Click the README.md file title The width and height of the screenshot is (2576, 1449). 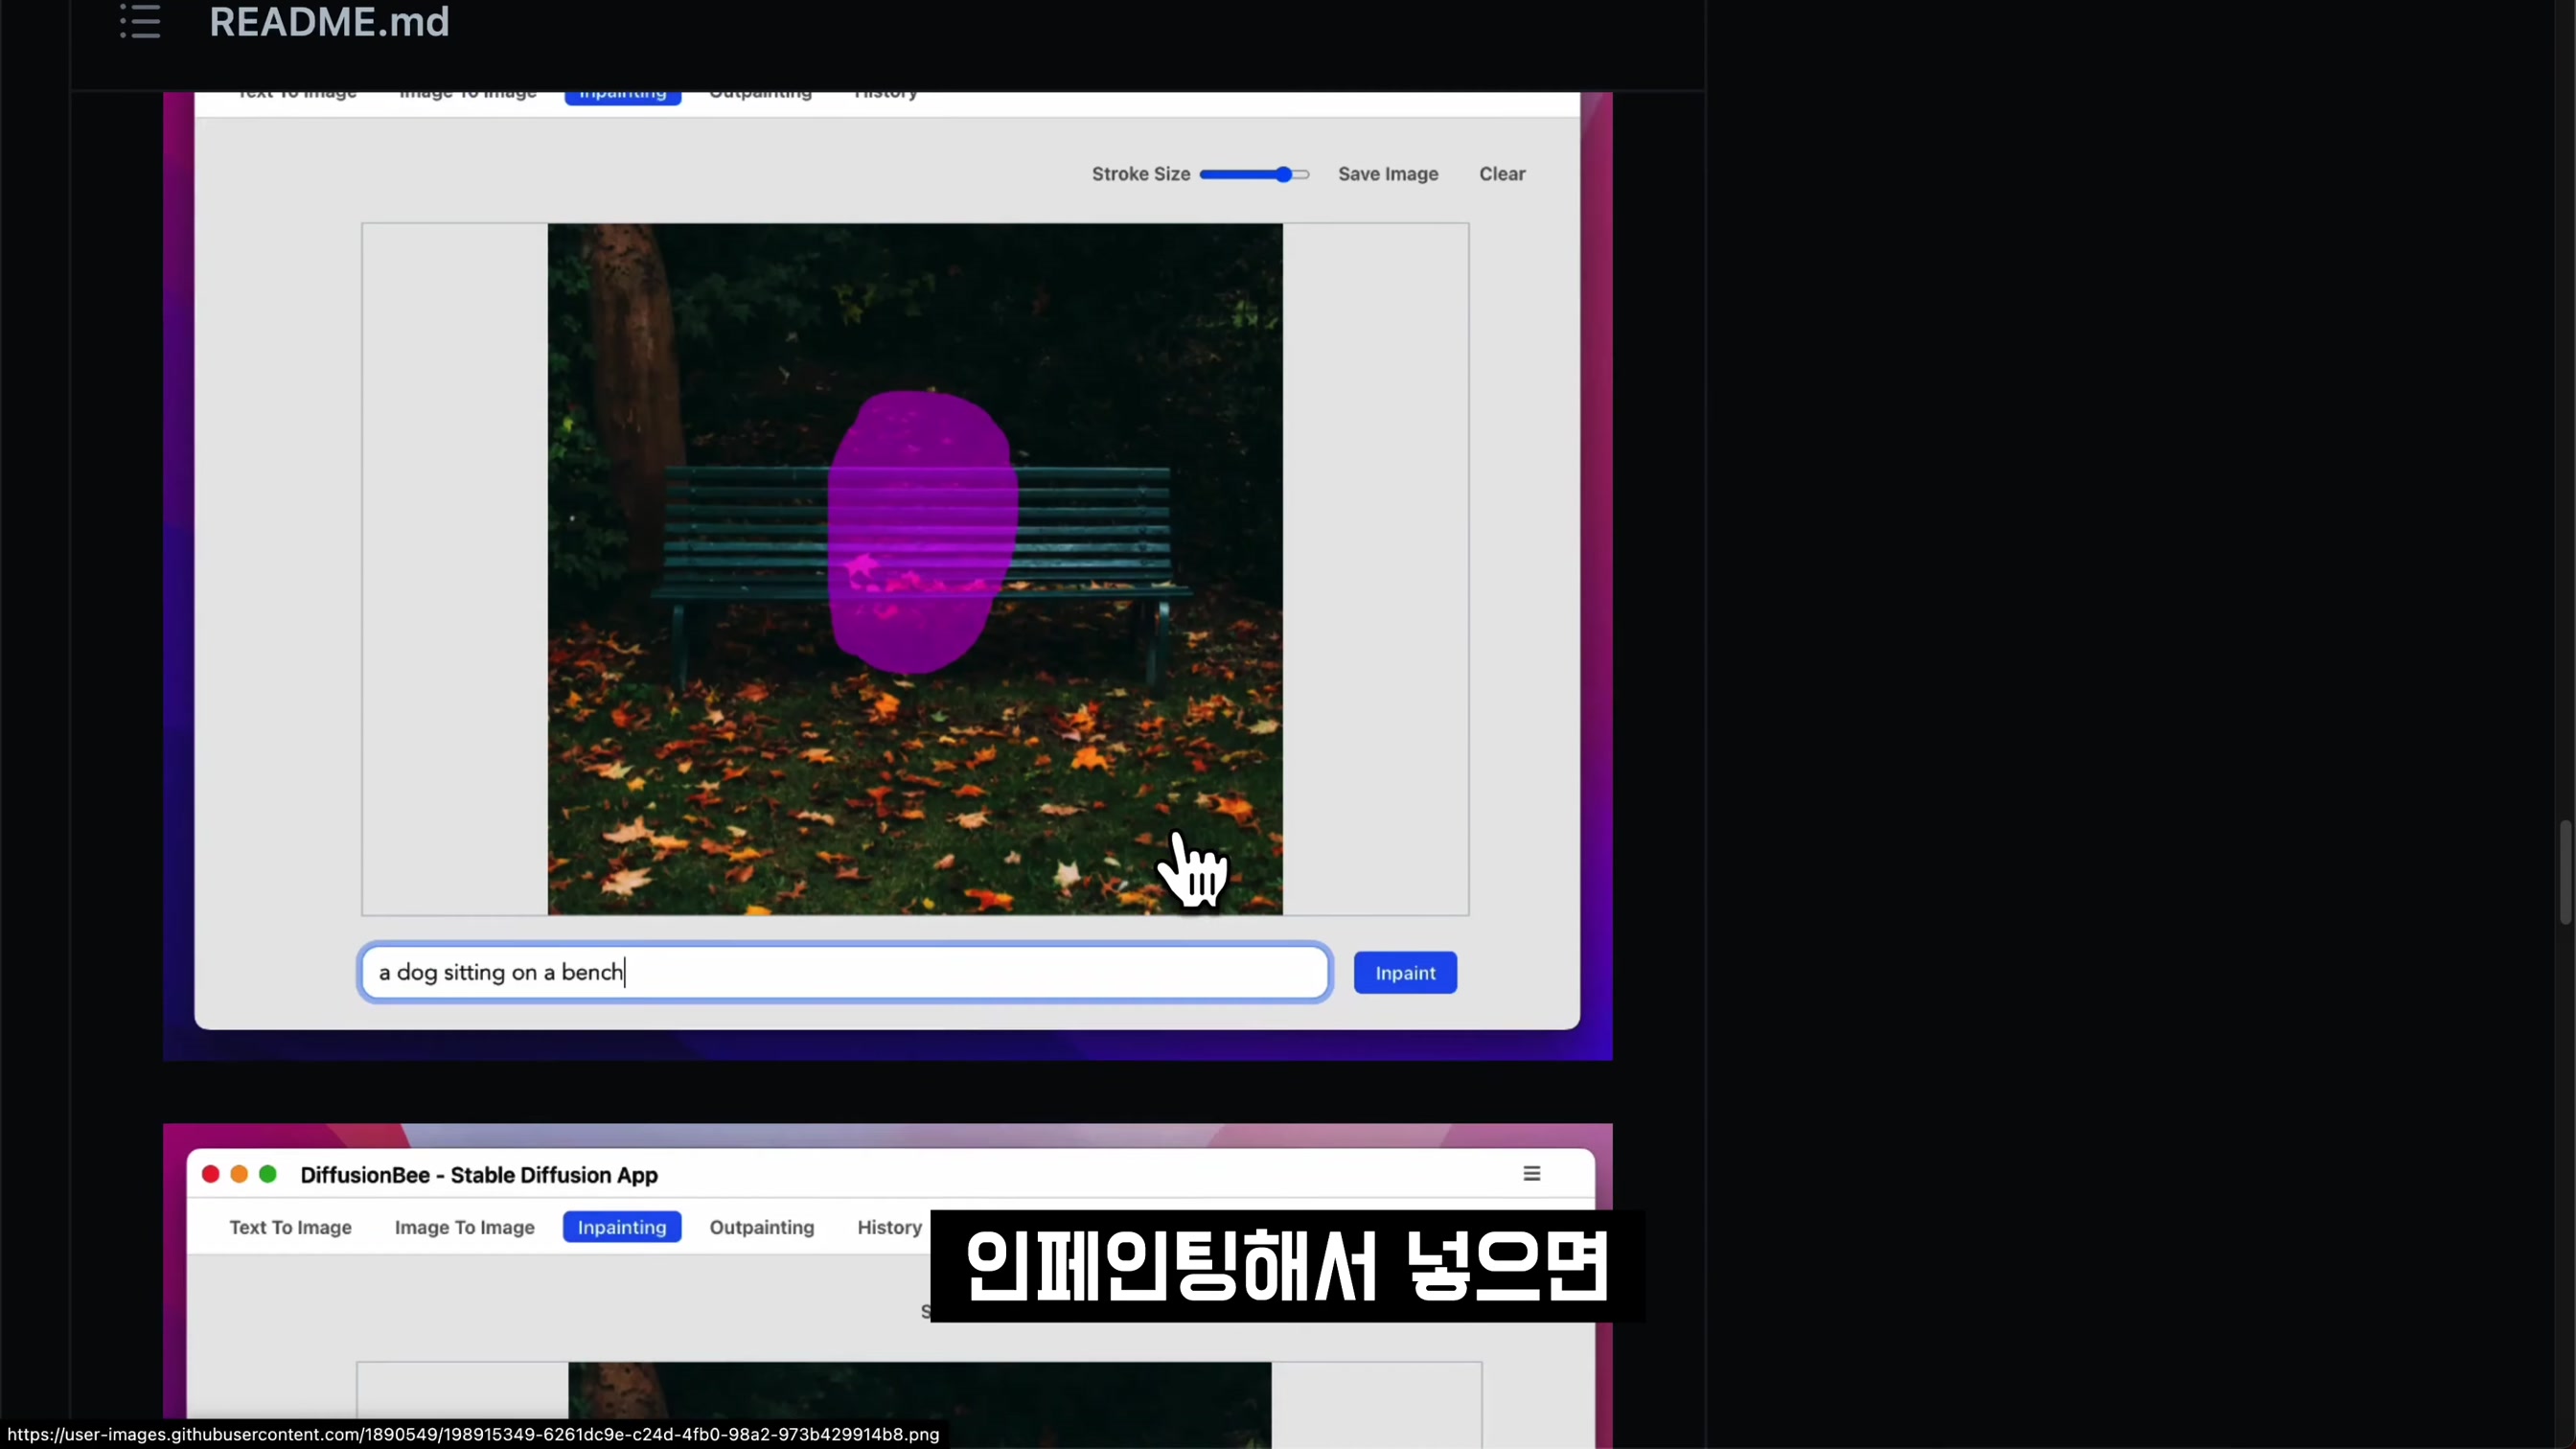coord(329,22)
